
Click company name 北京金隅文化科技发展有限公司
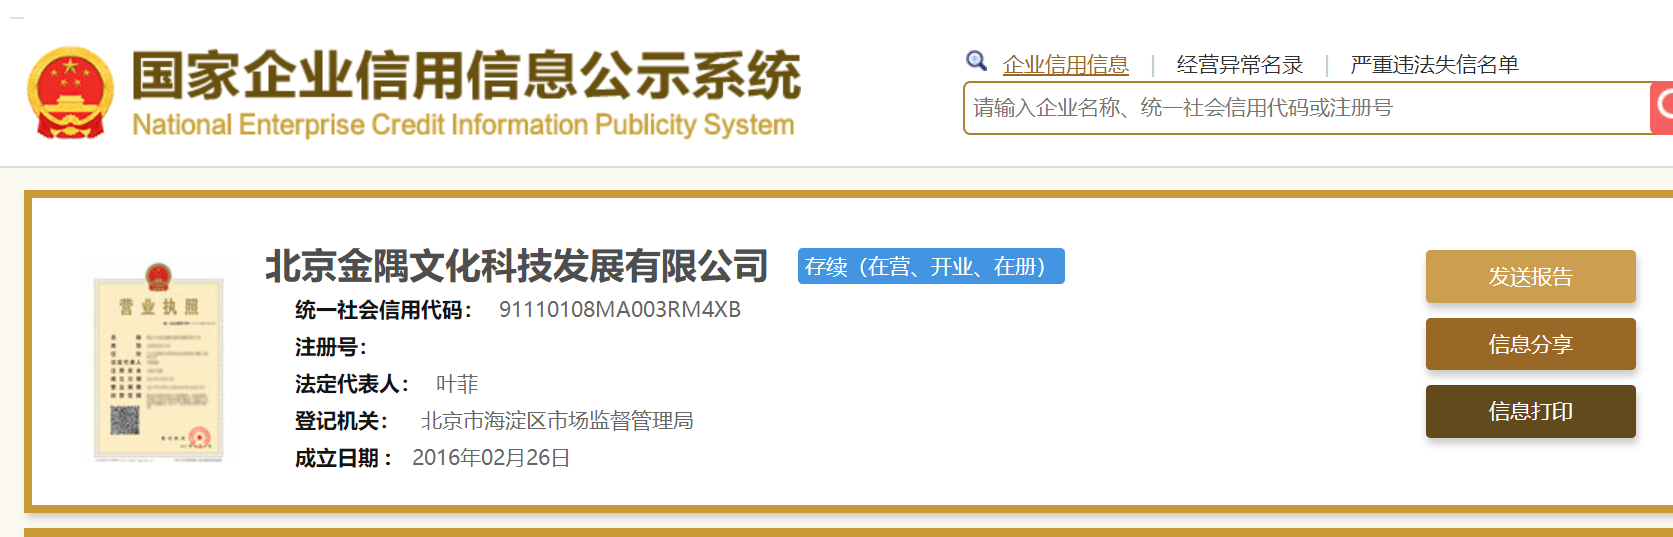(x=516, y=266)
